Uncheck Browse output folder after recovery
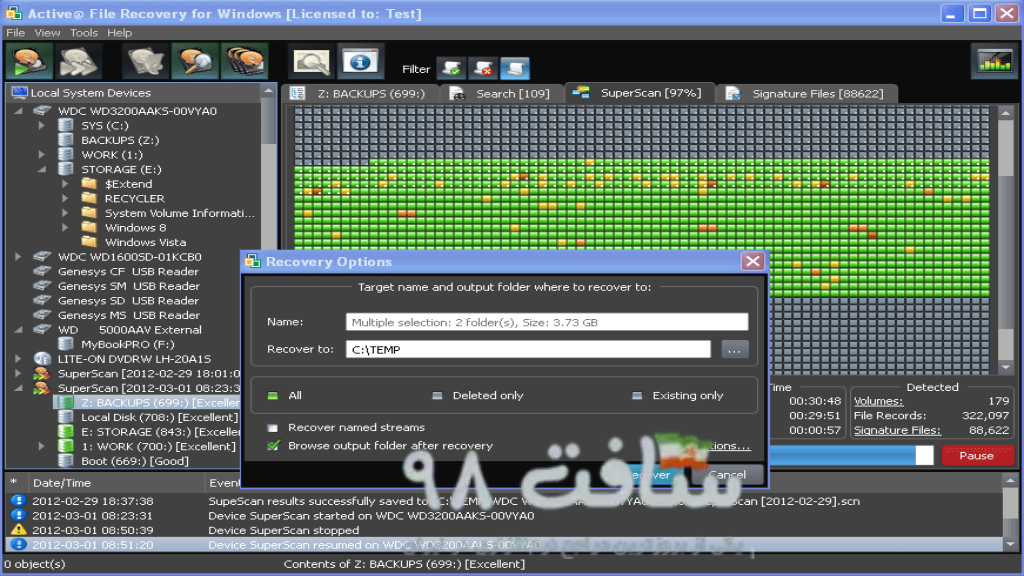Viewport: 1024px width, 576px height. tap(273, 445)
